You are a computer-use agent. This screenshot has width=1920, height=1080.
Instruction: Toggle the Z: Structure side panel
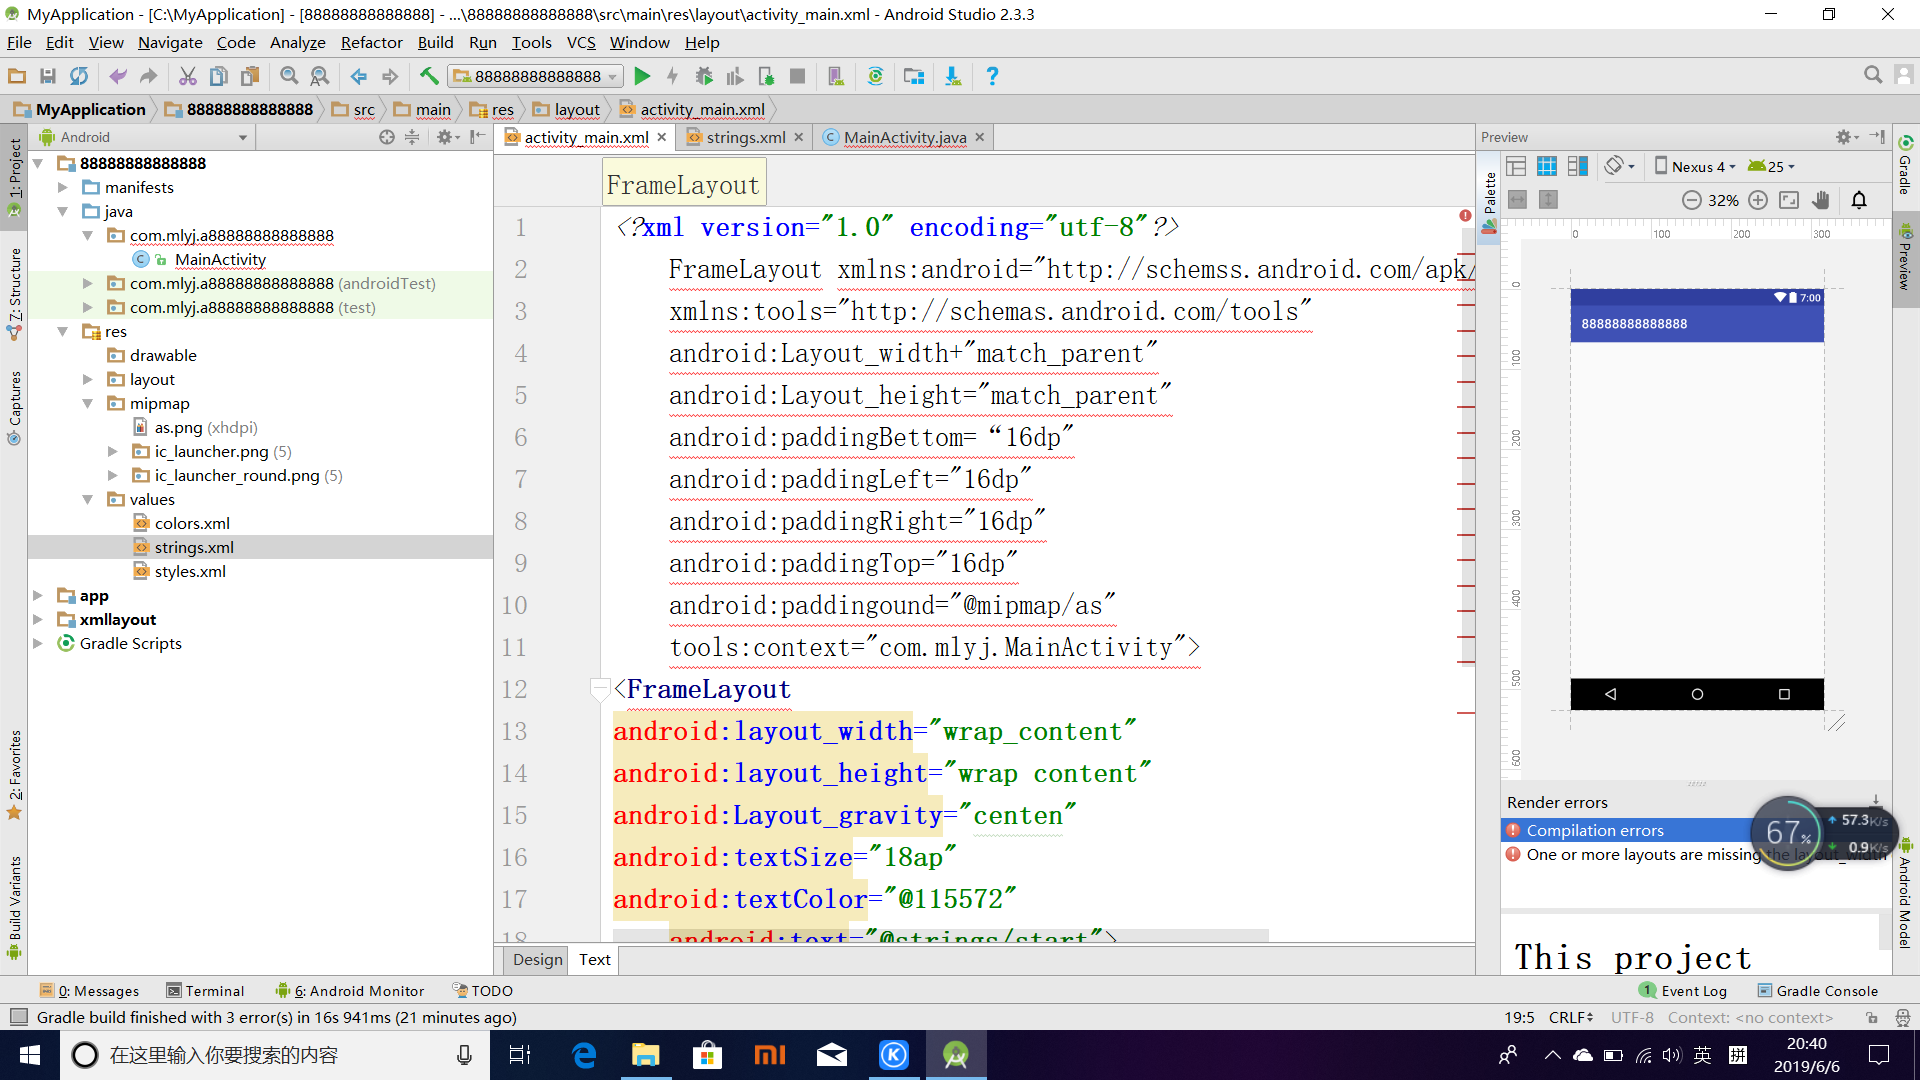click(14, 293)
